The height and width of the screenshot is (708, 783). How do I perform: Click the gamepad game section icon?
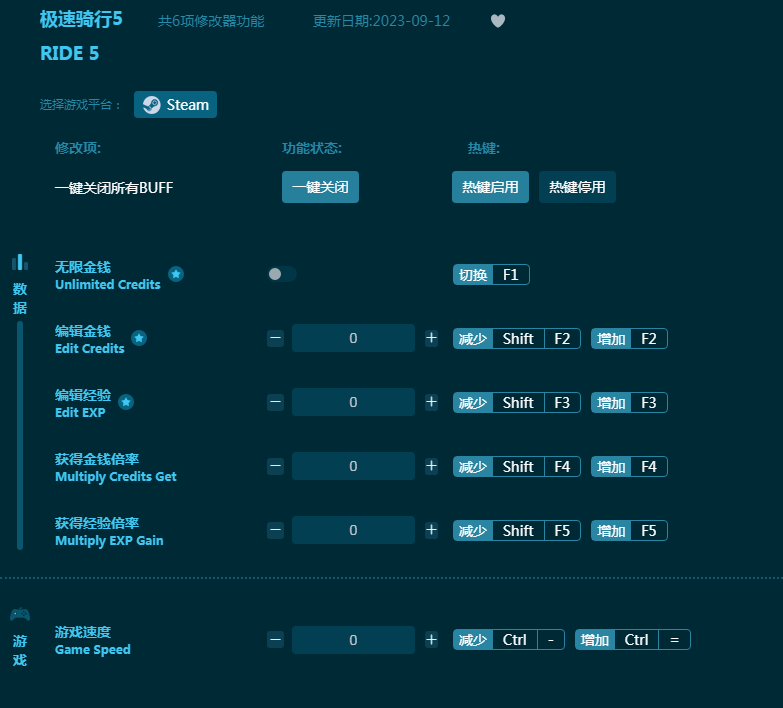[20, 615]
